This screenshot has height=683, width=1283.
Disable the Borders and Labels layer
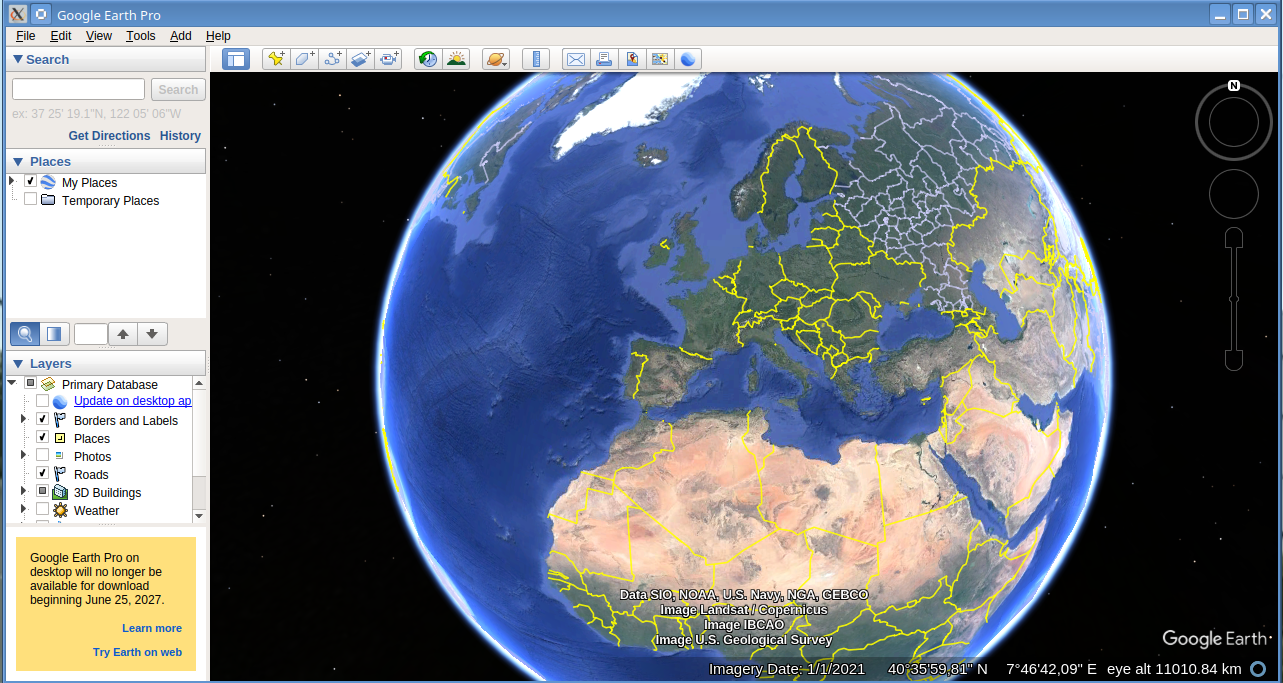pyautogui.click(x=43, y=420)
